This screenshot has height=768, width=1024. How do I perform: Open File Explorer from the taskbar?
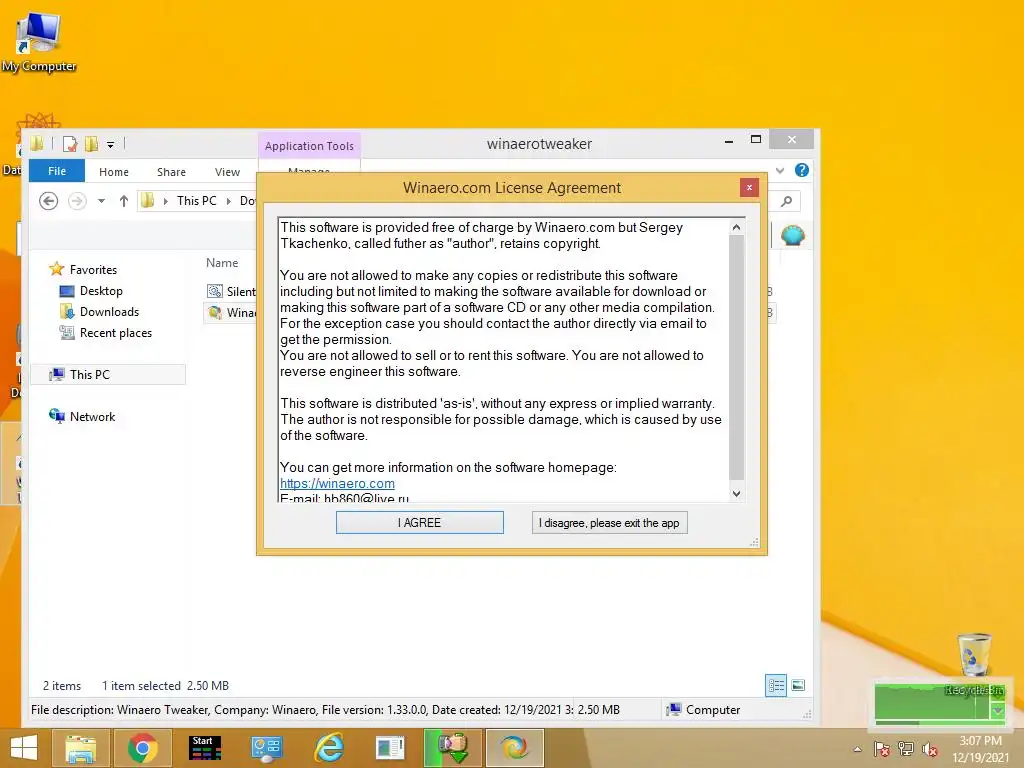pos(80,748)
